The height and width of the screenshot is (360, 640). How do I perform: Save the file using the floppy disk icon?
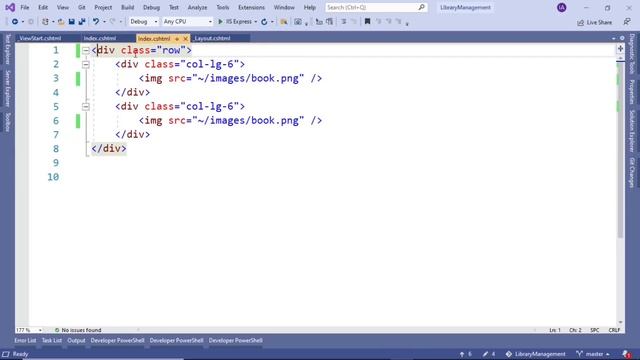[x=71, y=22]
